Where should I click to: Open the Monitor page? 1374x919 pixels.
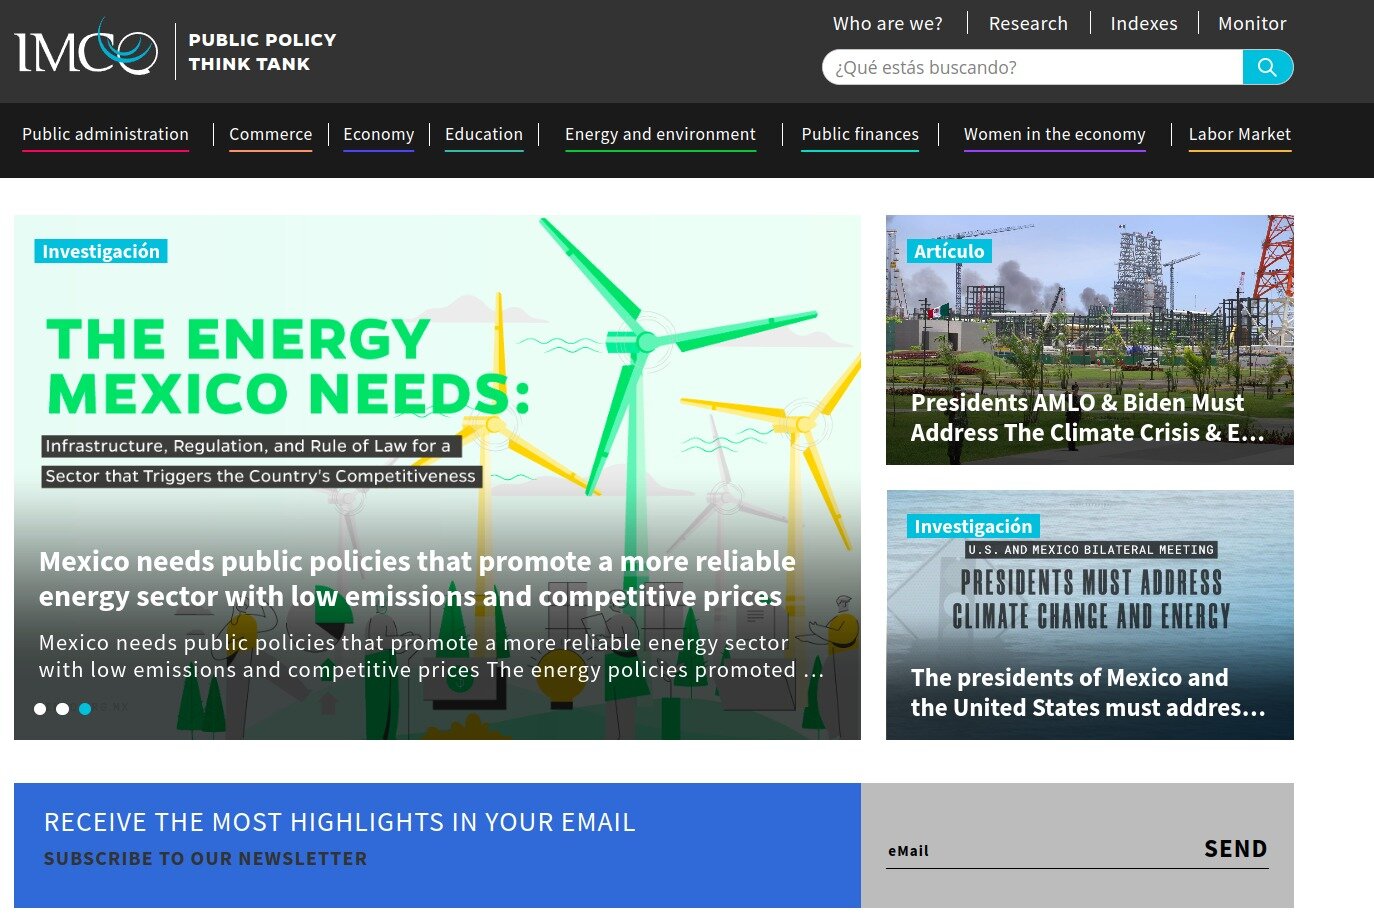[1251, 23]
